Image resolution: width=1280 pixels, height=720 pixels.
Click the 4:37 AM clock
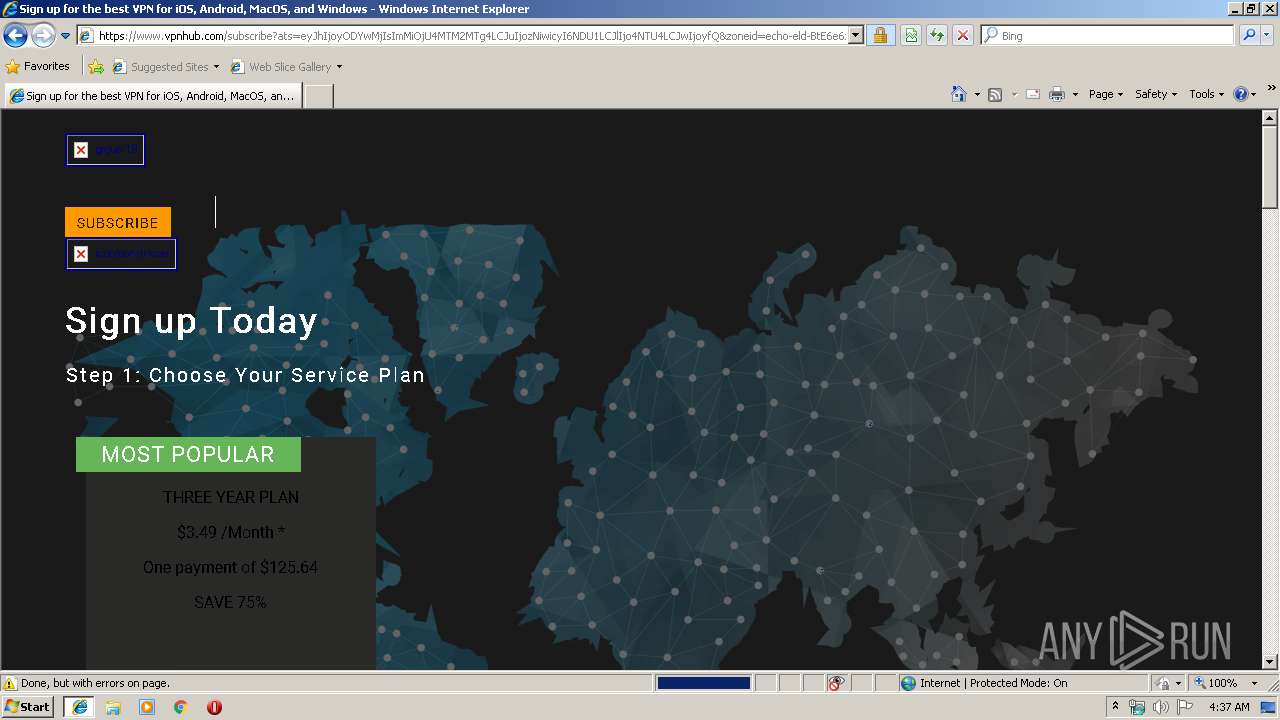(x=1229, y=707)
